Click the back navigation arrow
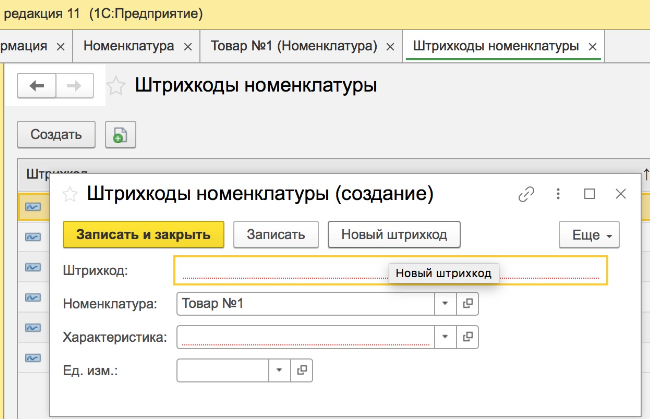Screen dimensions: 652x419 37,86
